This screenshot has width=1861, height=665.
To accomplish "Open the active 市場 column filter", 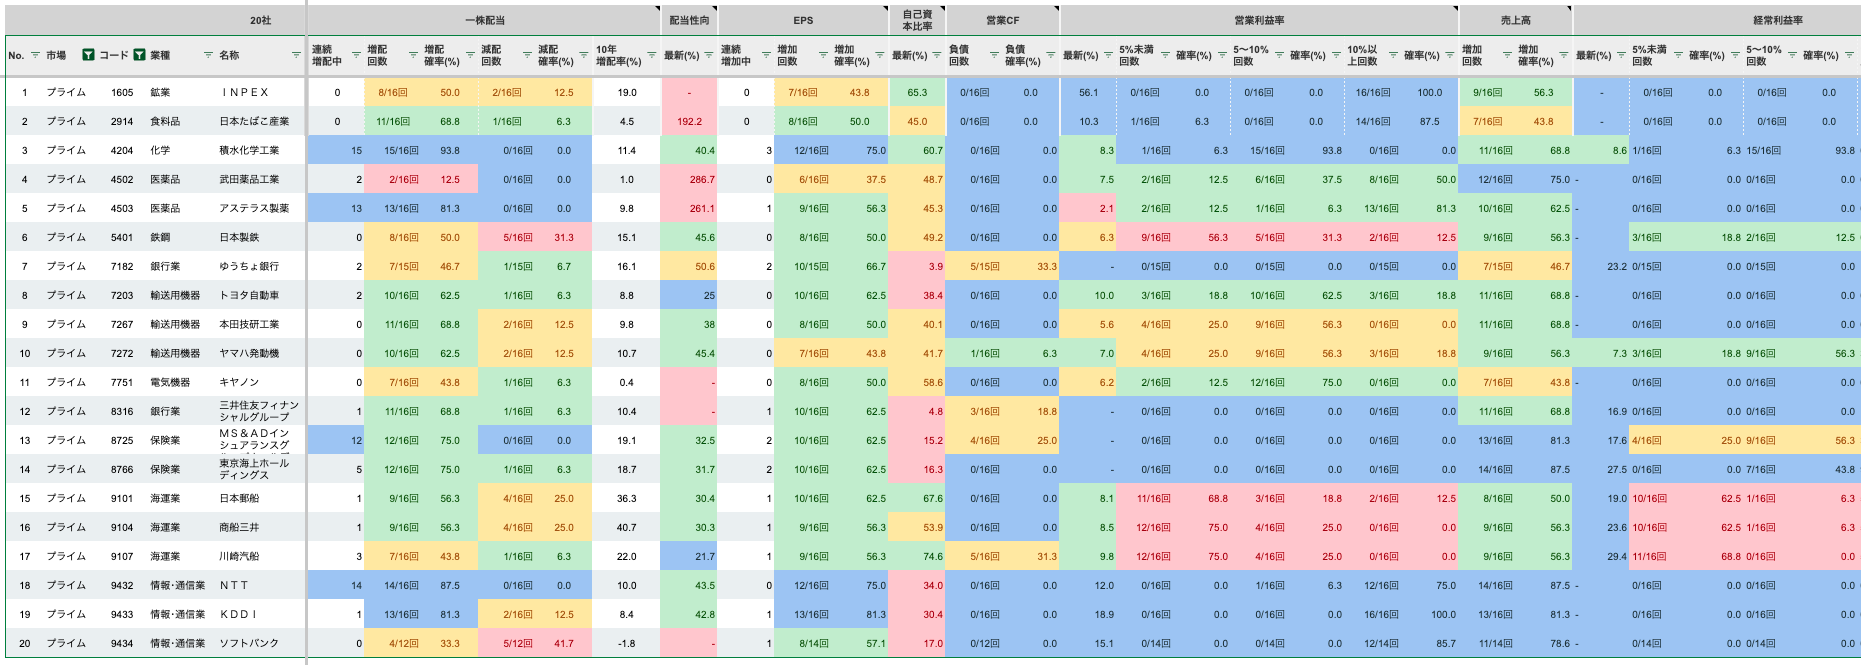I will (88, 55).
